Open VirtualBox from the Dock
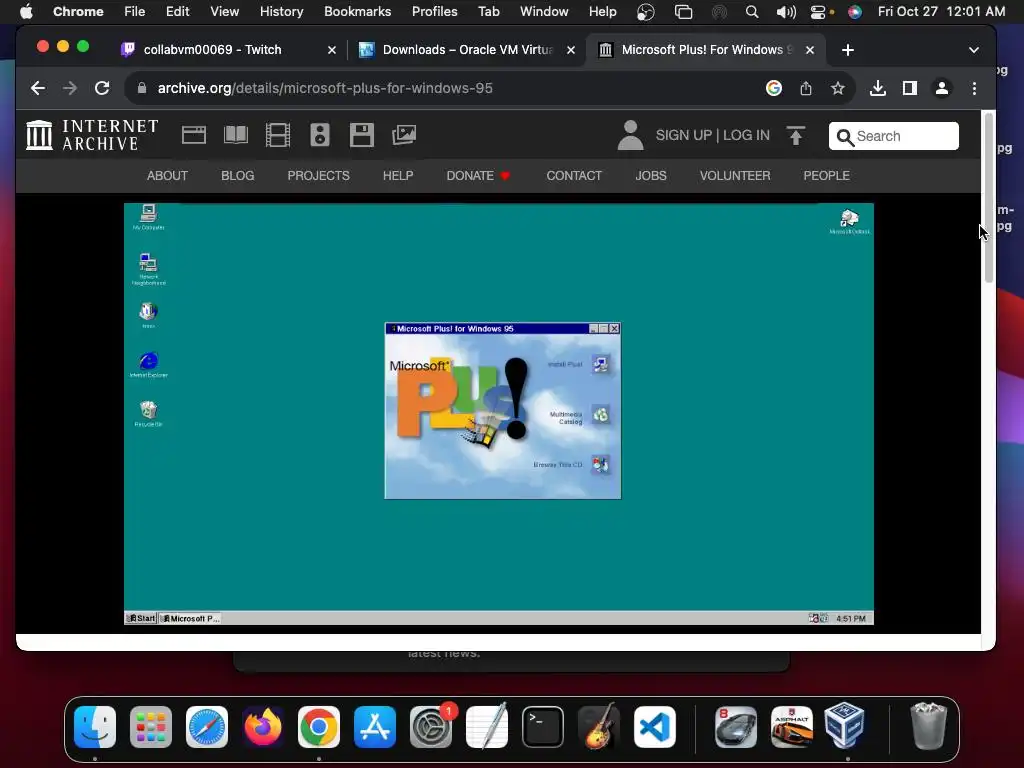 [845, 726]
